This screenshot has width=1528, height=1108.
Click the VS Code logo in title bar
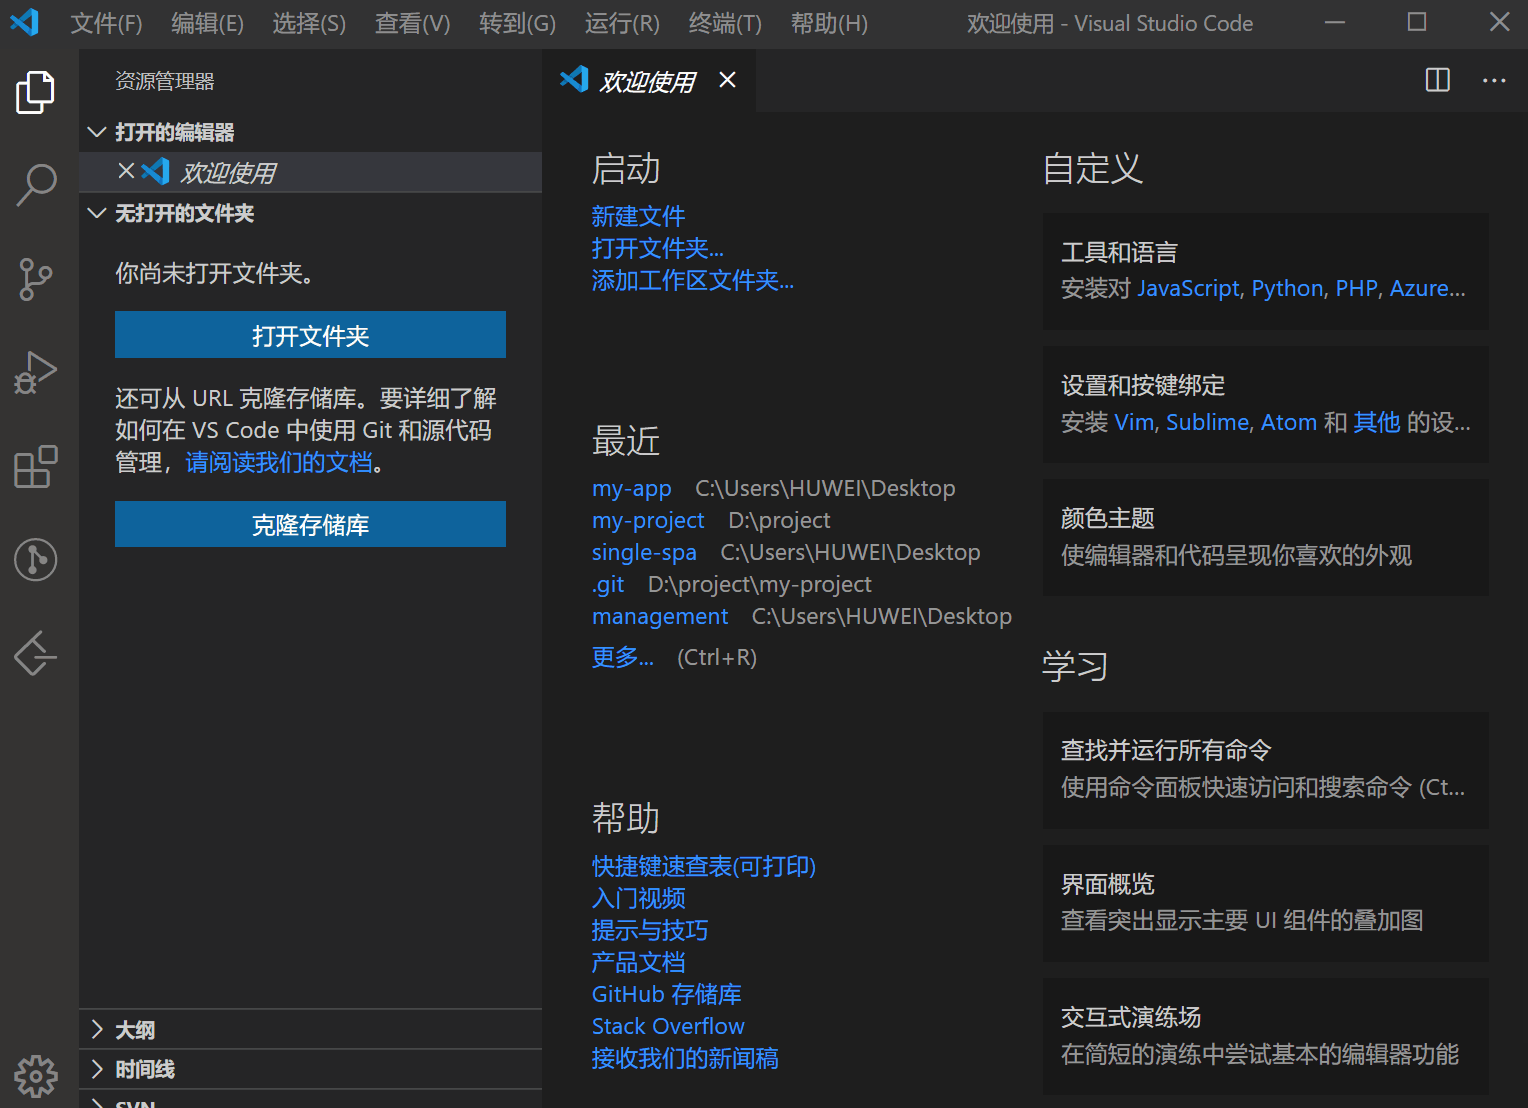[24, 22]
